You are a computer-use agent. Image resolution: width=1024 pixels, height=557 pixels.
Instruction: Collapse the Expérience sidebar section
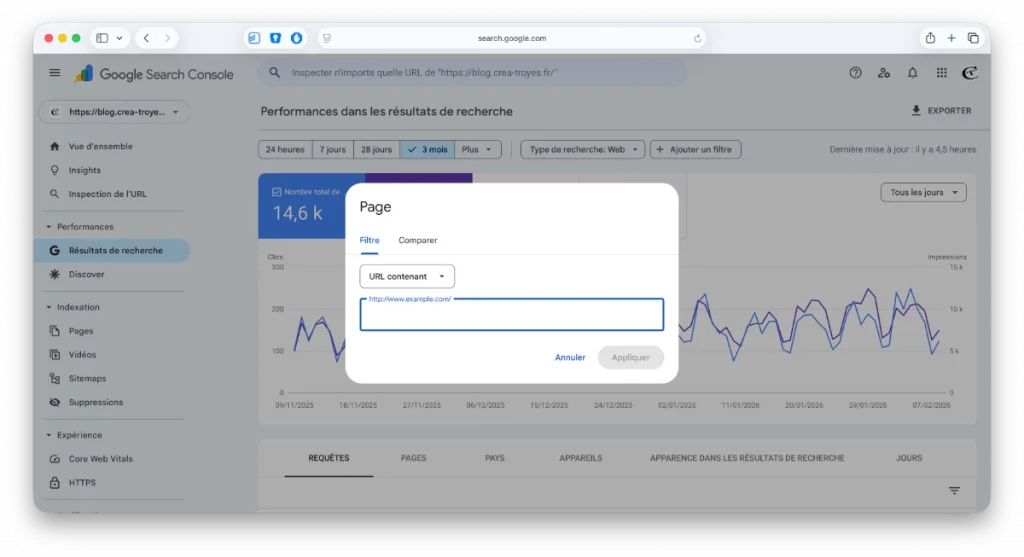48,435
